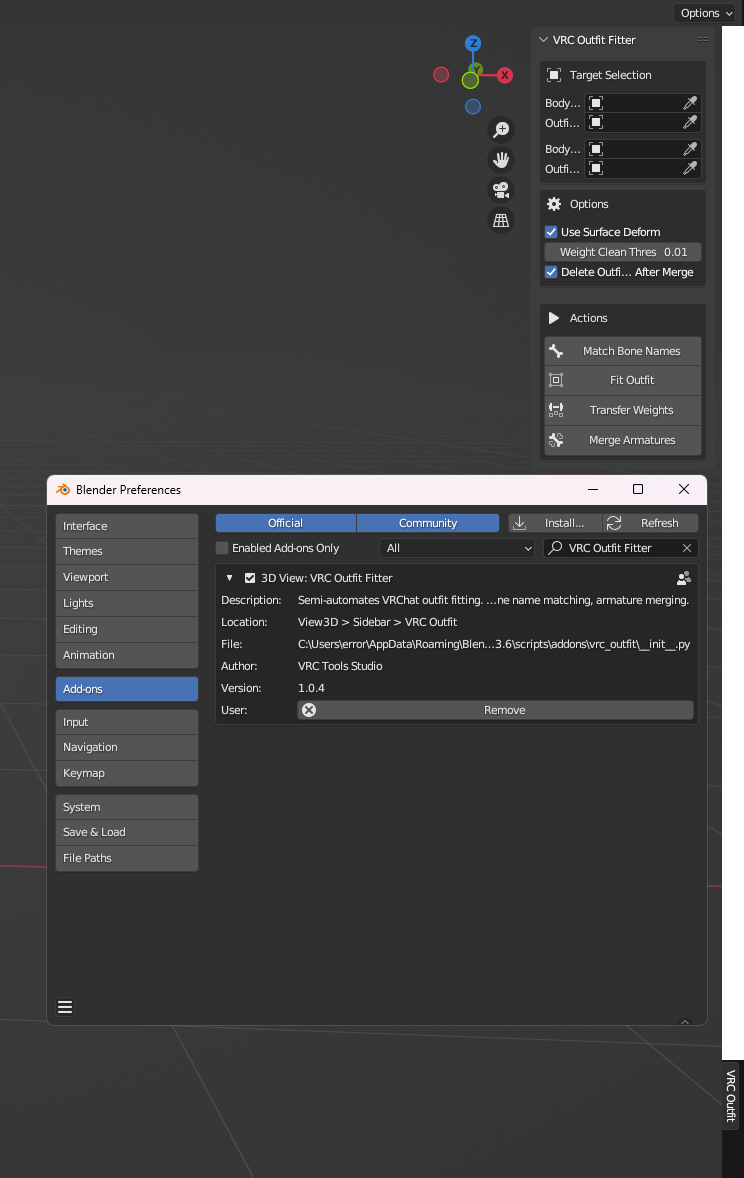Maximize the Blender Preferences window
Screen dimensions: 744x1178
click(638, 489)
